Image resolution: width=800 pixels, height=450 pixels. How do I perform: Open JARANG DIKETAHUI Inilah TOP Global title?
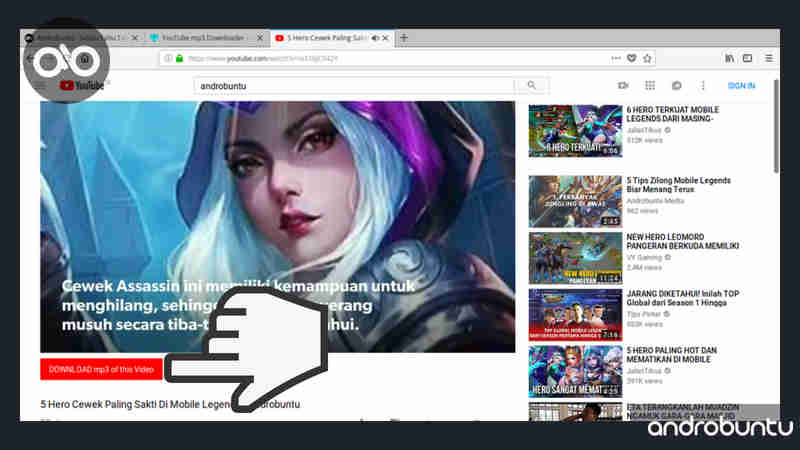[x=683, y=298]
